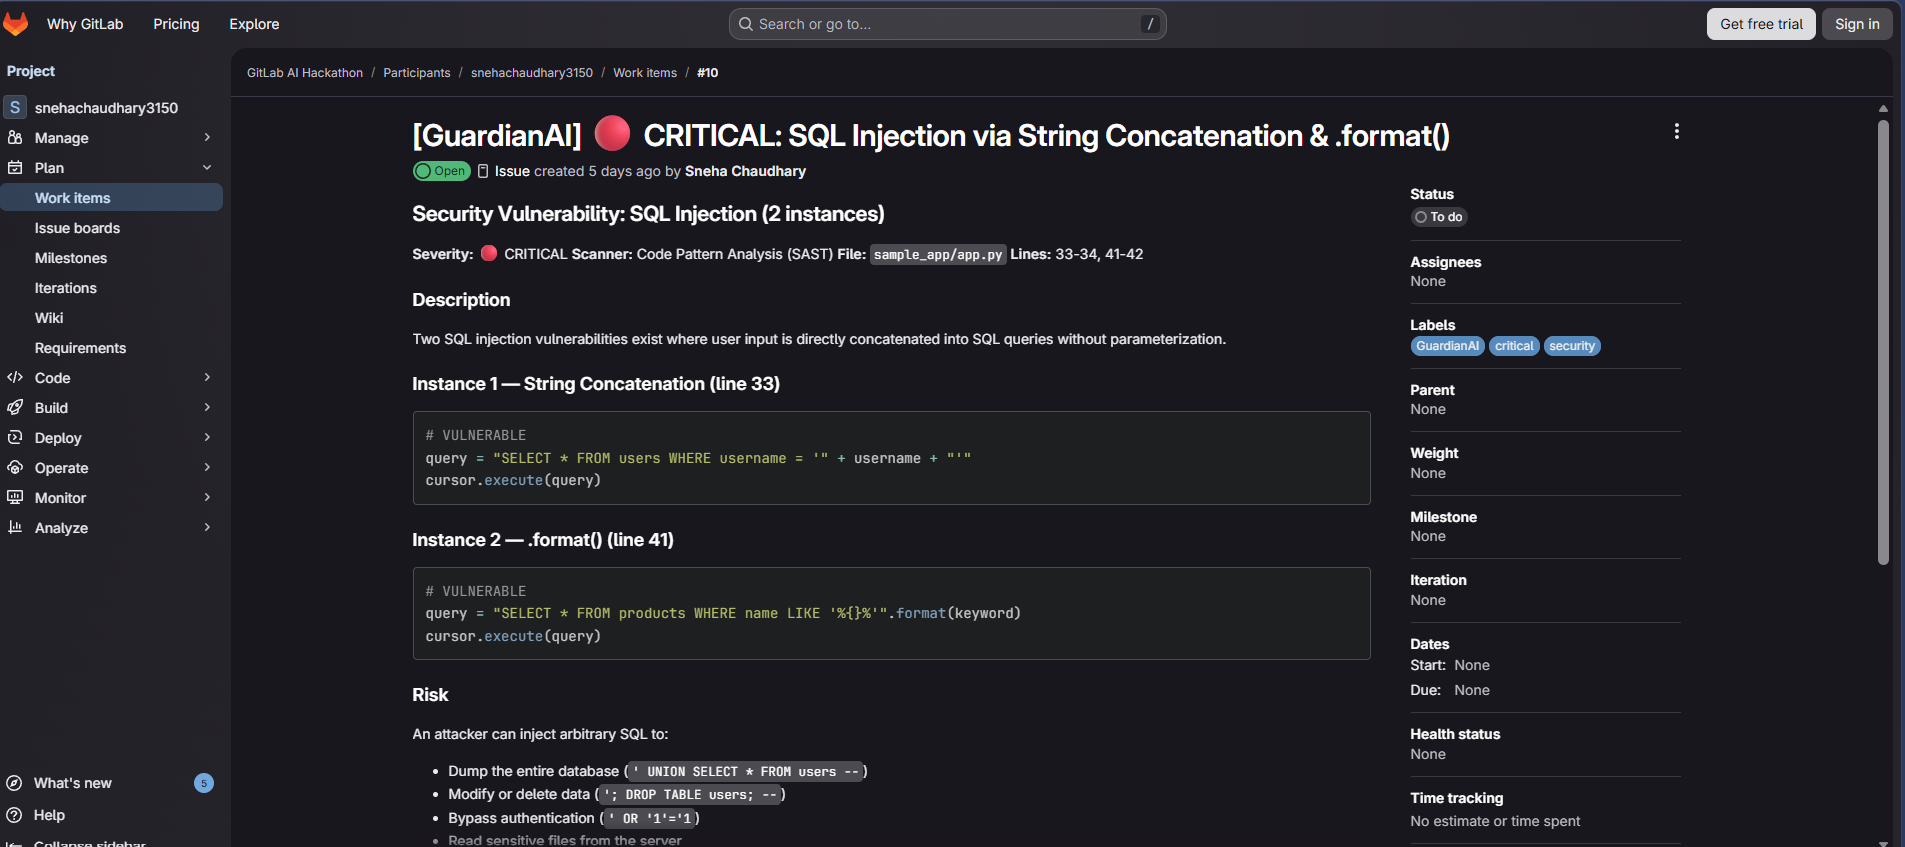Click the Code brackets icon

[15, 377]
